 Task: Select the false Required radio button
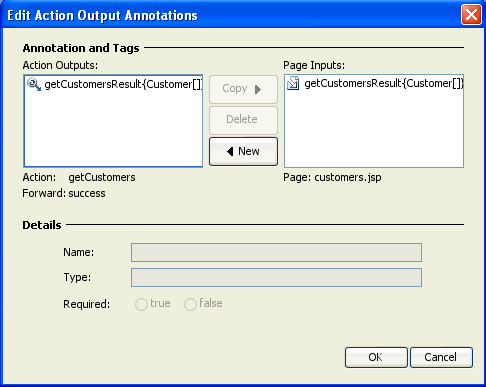tap(190, 304)
